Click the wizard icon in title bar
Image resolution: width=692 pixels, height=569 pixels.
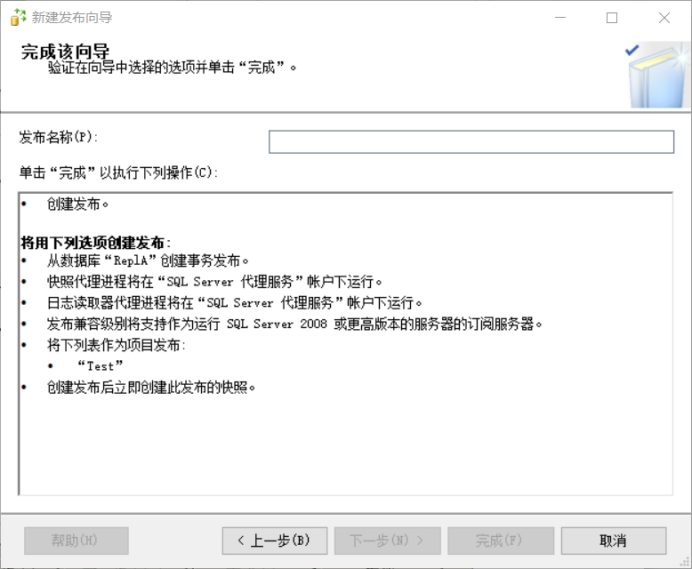(18, 17)
